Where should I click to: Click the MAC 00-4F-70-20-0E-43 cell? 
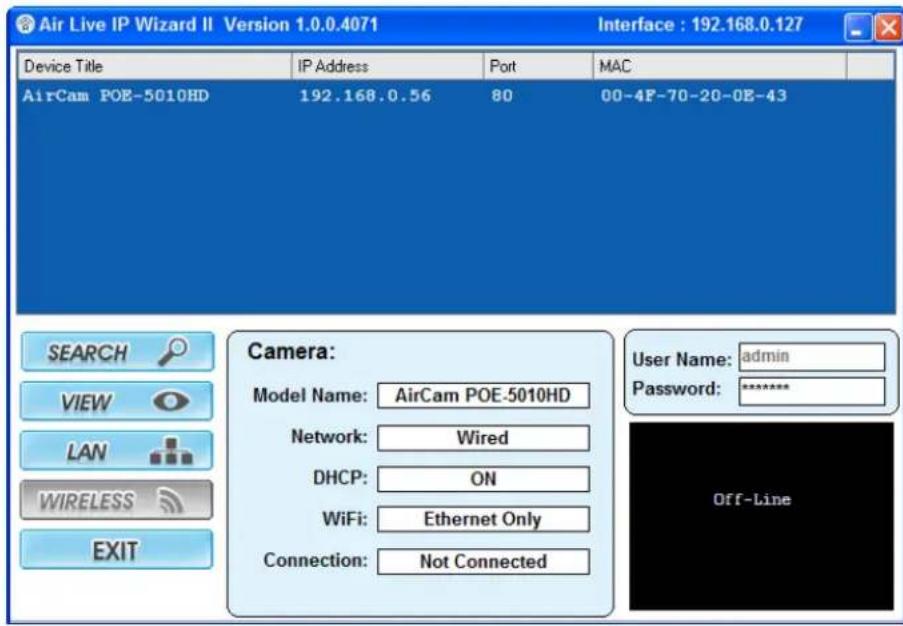[693, 96]
